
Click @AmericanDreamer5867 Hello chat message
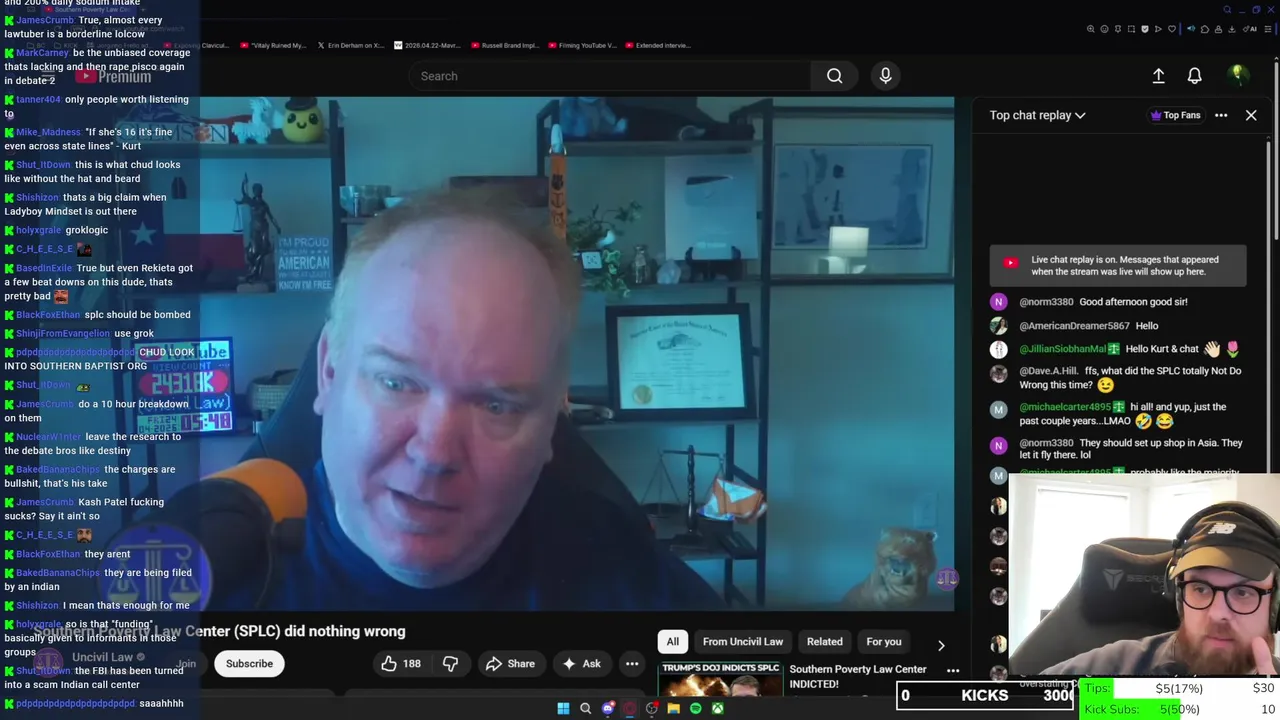point(1089,326)
